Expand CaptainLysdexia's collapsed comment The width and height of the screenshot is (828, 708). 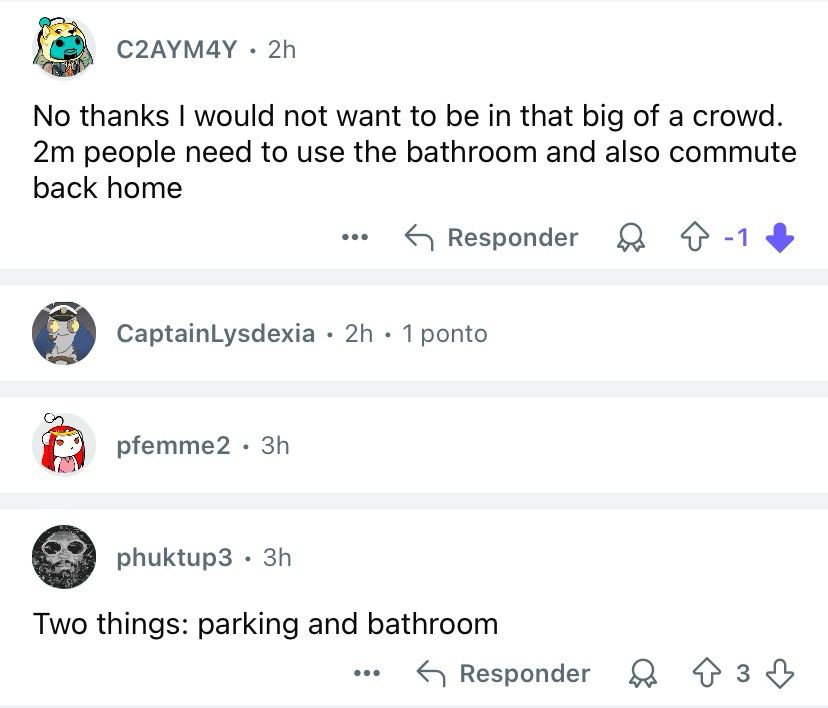[214, 334]
